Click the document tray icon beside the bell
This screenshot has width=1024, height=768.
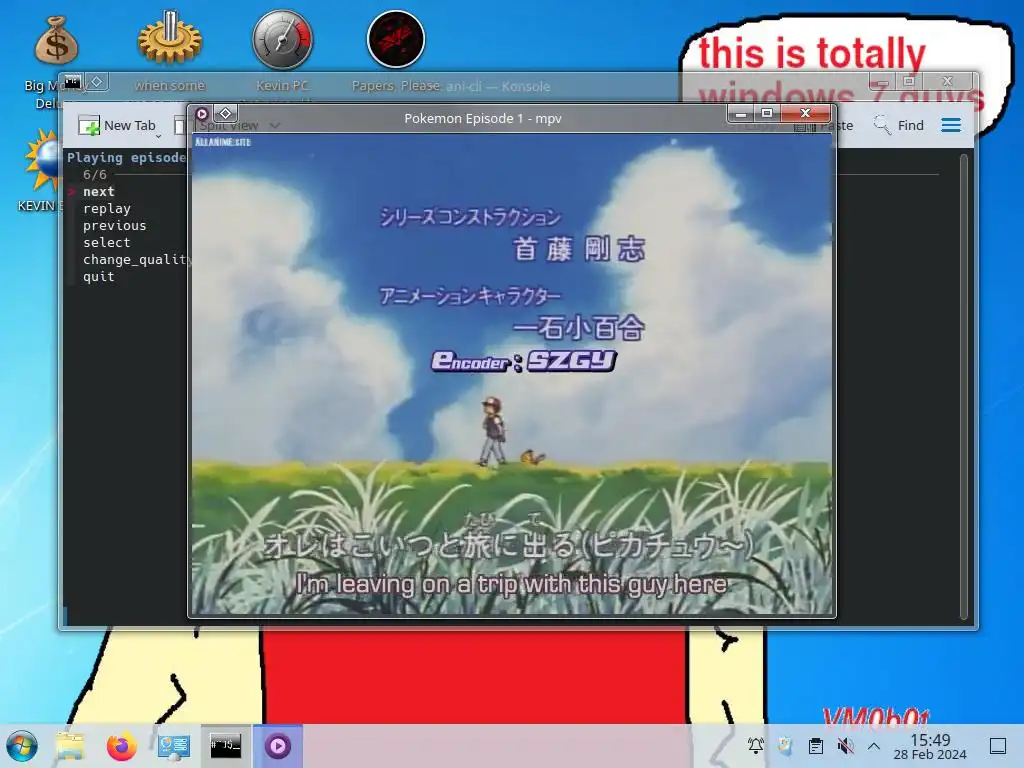(x=786, y=745)
